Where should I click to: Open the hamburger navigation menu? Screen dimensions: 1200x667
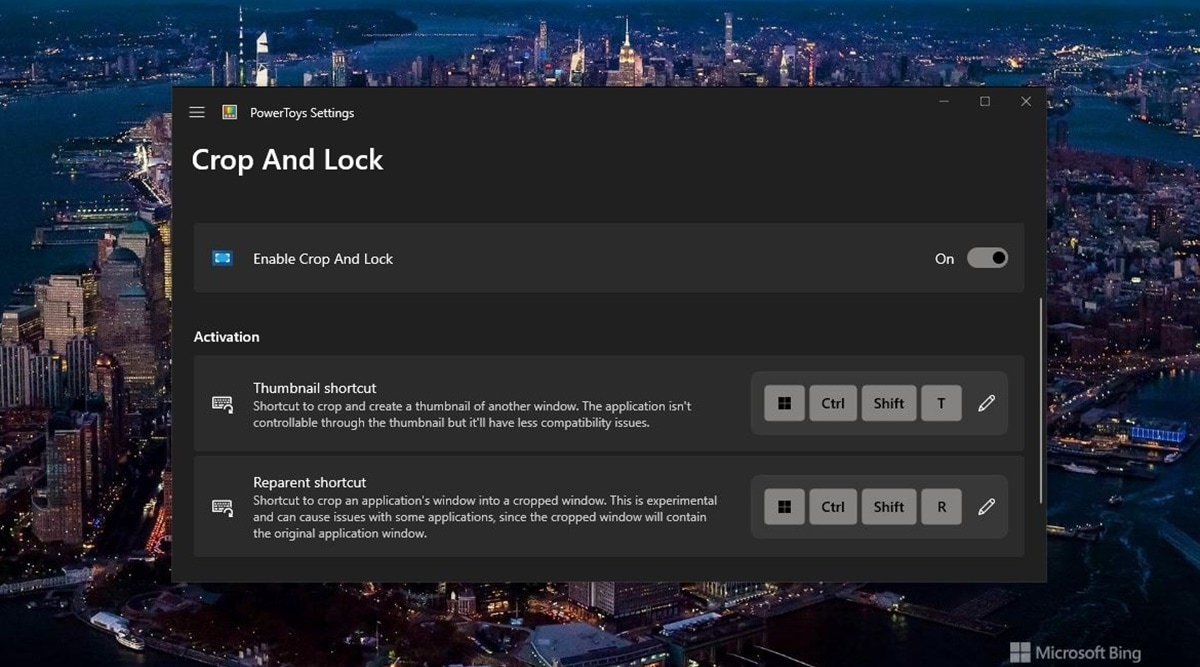[197, 113]
